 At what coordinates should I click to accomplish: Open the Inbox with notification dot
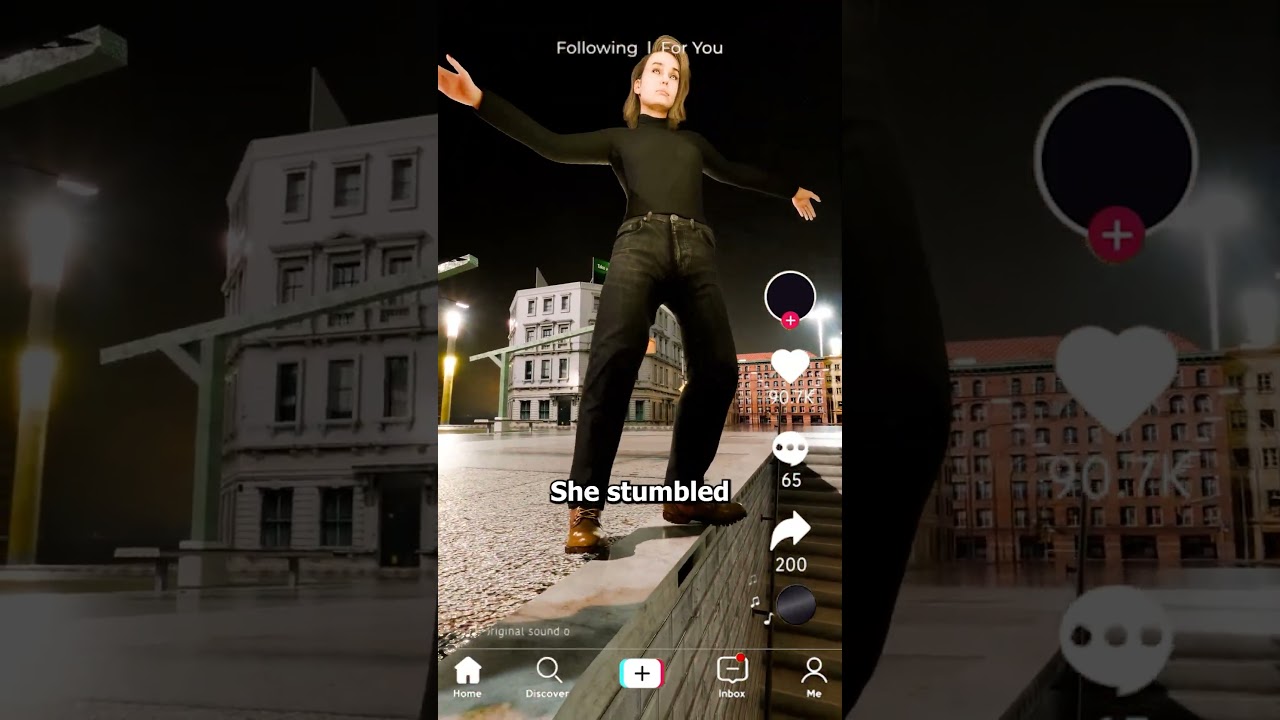(732, 677)
